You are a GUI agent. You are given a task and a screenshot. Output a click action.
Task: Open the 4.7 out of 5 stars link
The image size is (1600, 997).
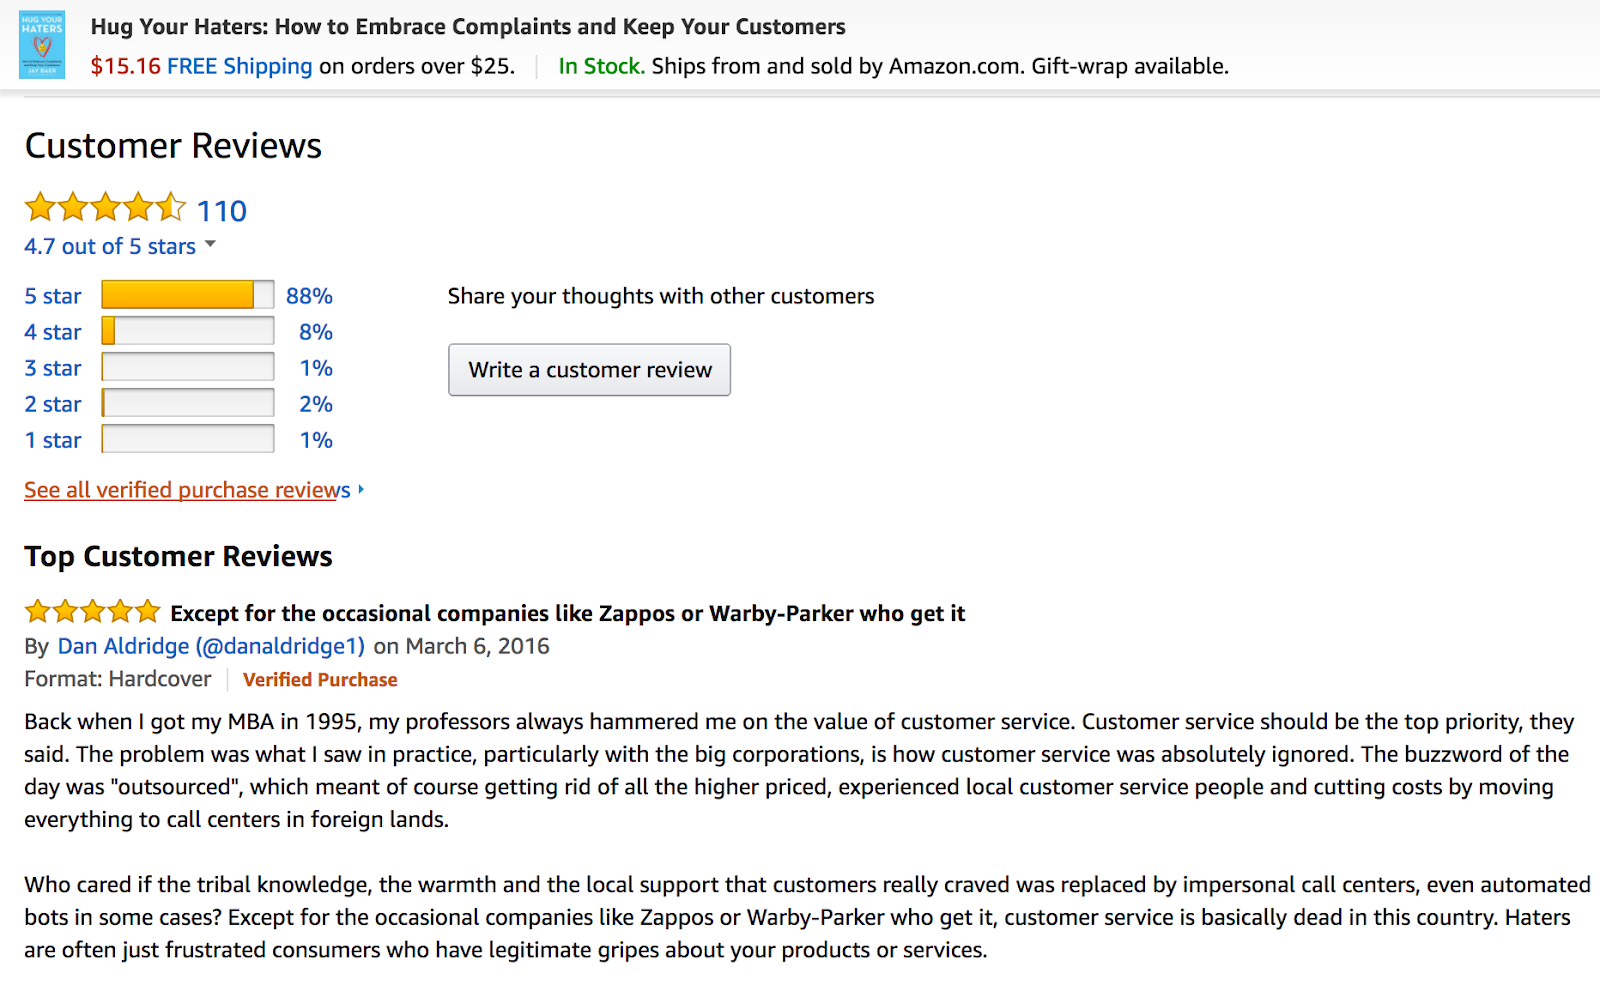110,246
